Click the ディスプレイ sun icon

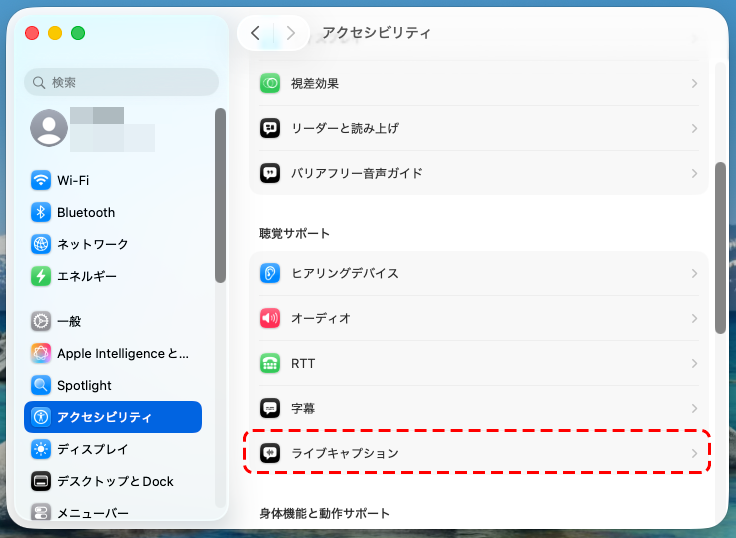tap(41, 449)
